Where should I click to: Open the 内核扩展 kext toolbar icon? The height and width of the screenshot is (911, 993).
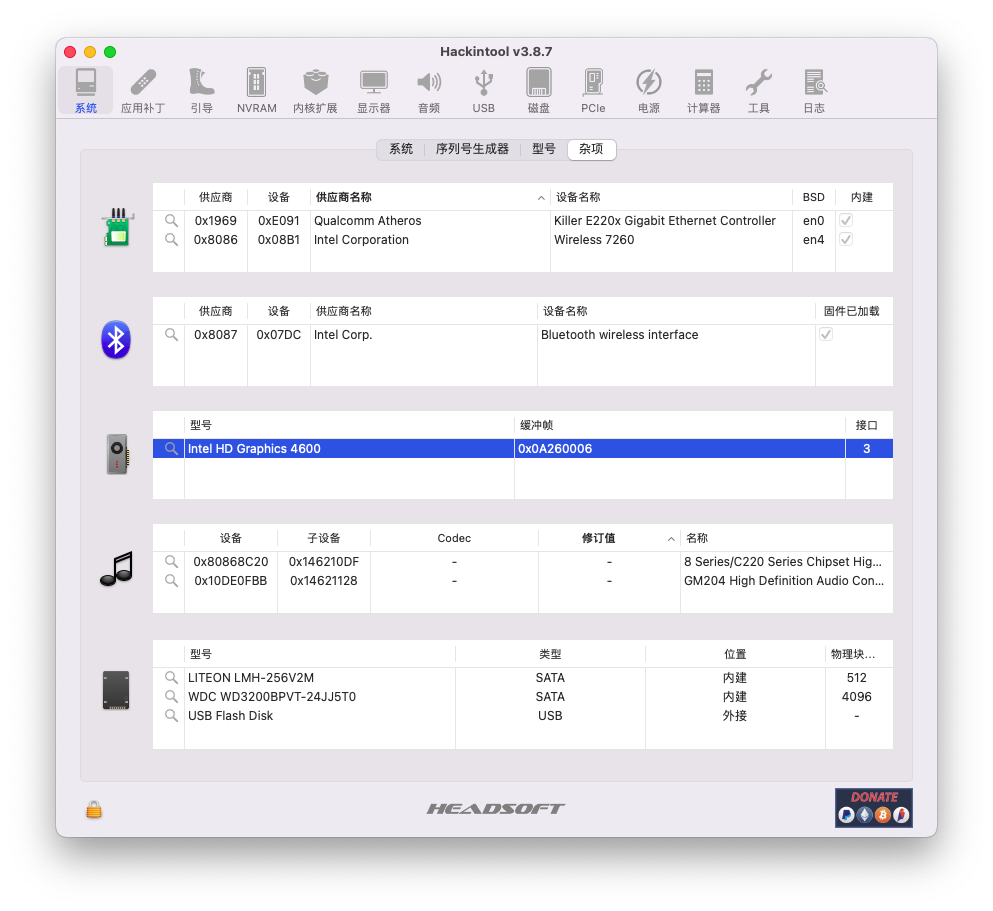pos(315,91)
